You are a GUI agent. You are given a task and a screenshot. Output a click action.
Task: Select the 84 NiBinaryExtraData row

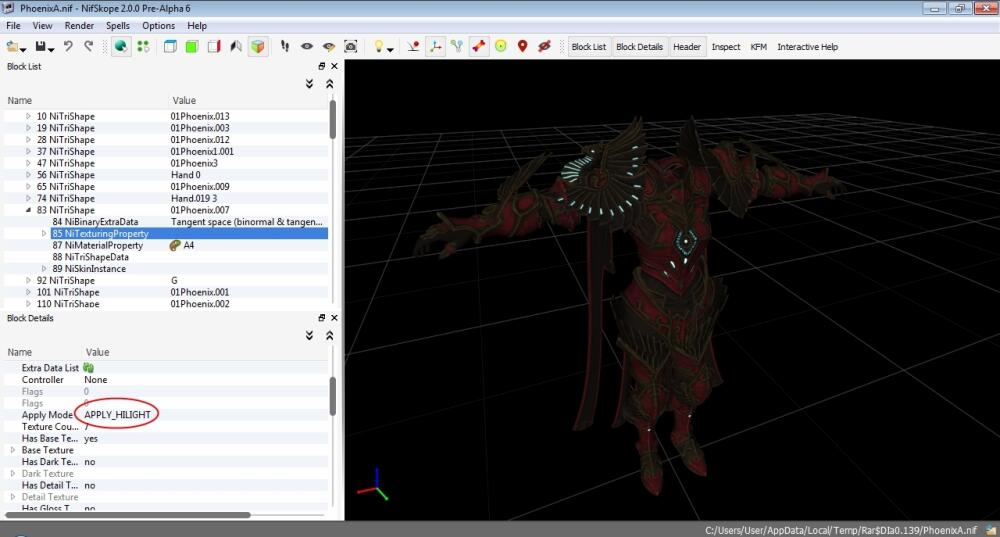pos(166,221)
